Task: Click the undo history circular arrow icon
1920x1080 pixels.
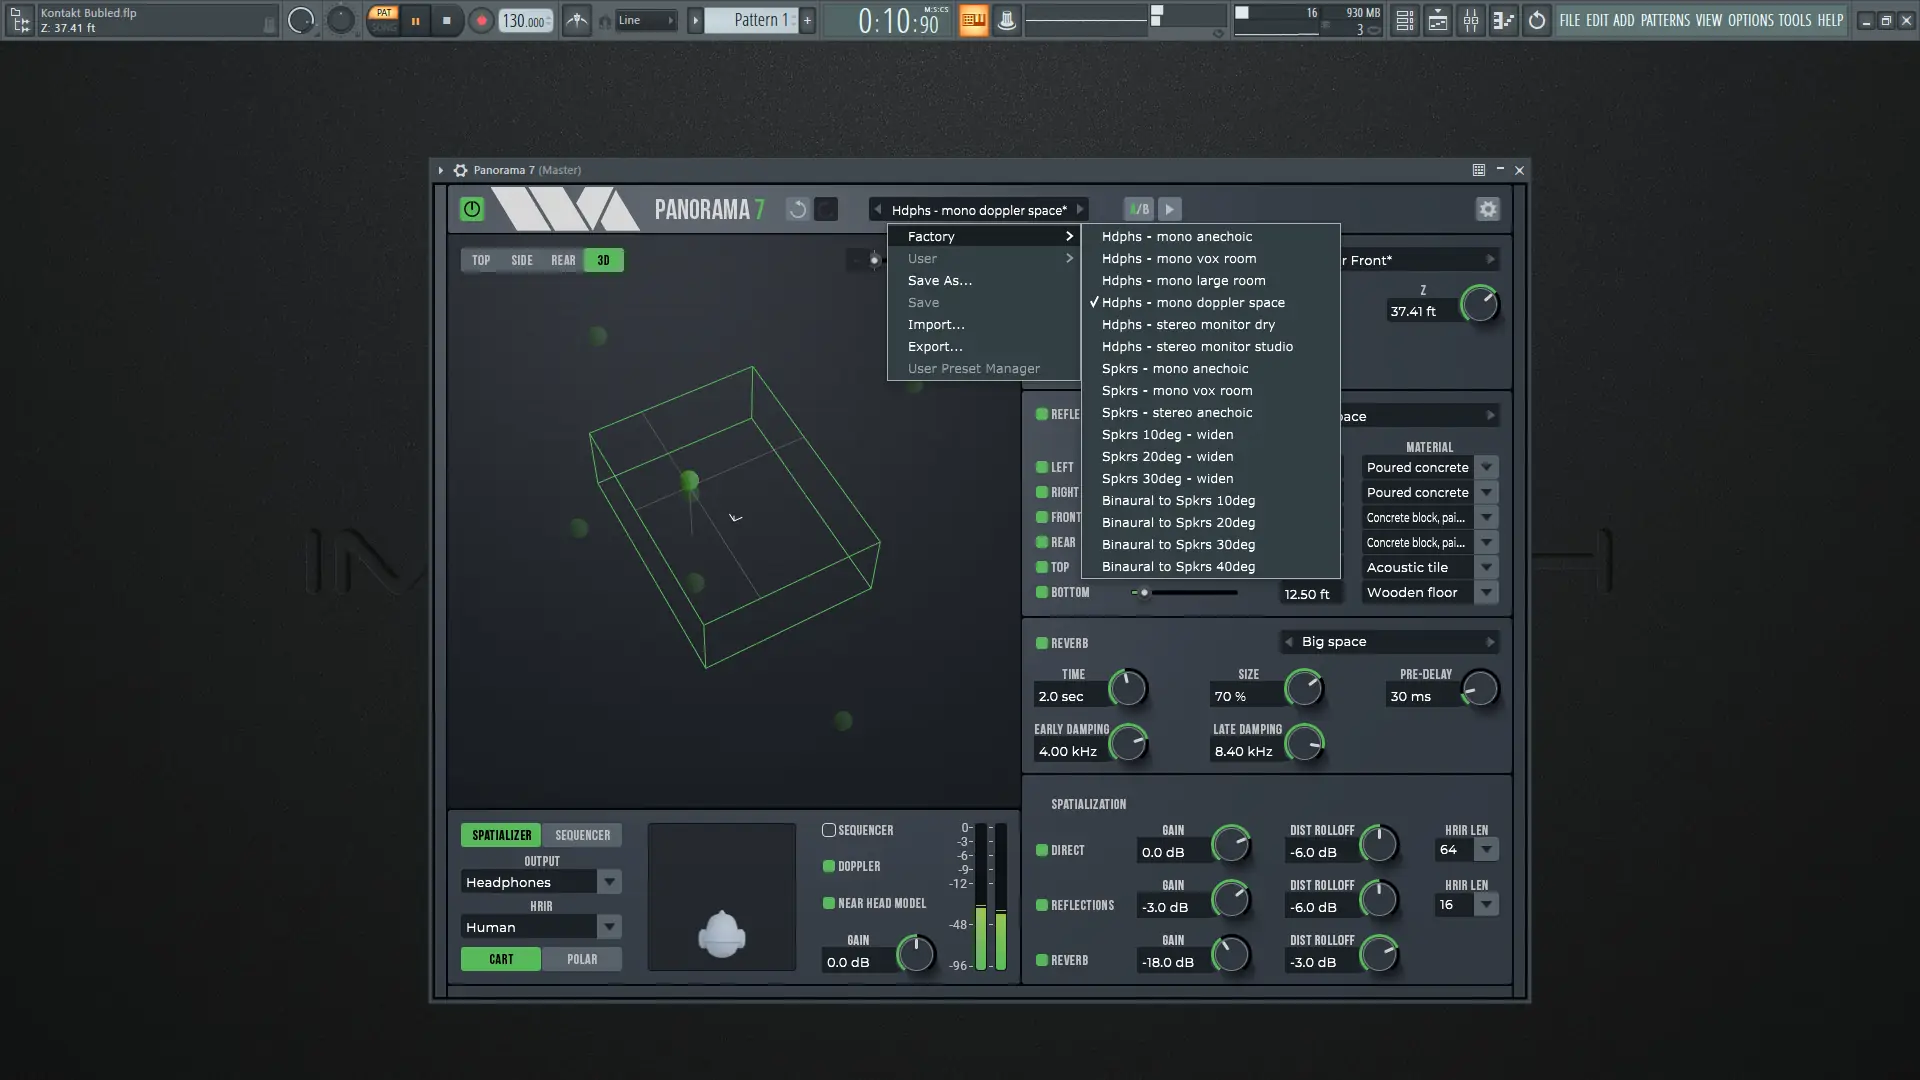Action: pyautogui.click(x=1536, y=20)
